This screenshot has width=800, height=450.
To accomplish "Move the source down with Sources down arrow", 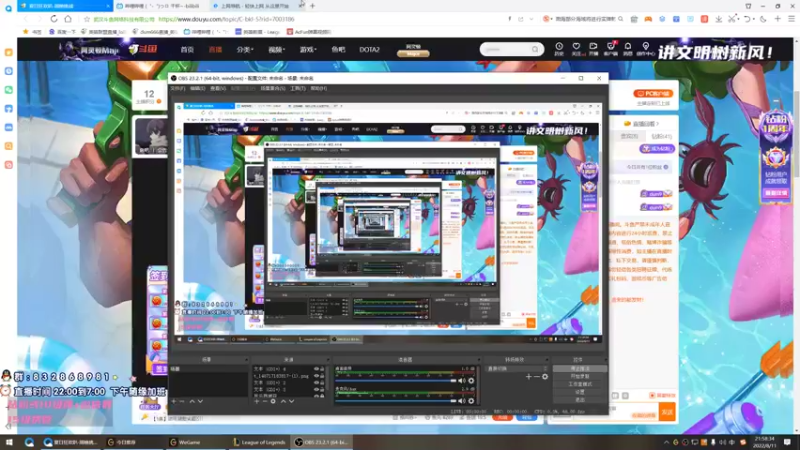I will [x=291, y=402].
